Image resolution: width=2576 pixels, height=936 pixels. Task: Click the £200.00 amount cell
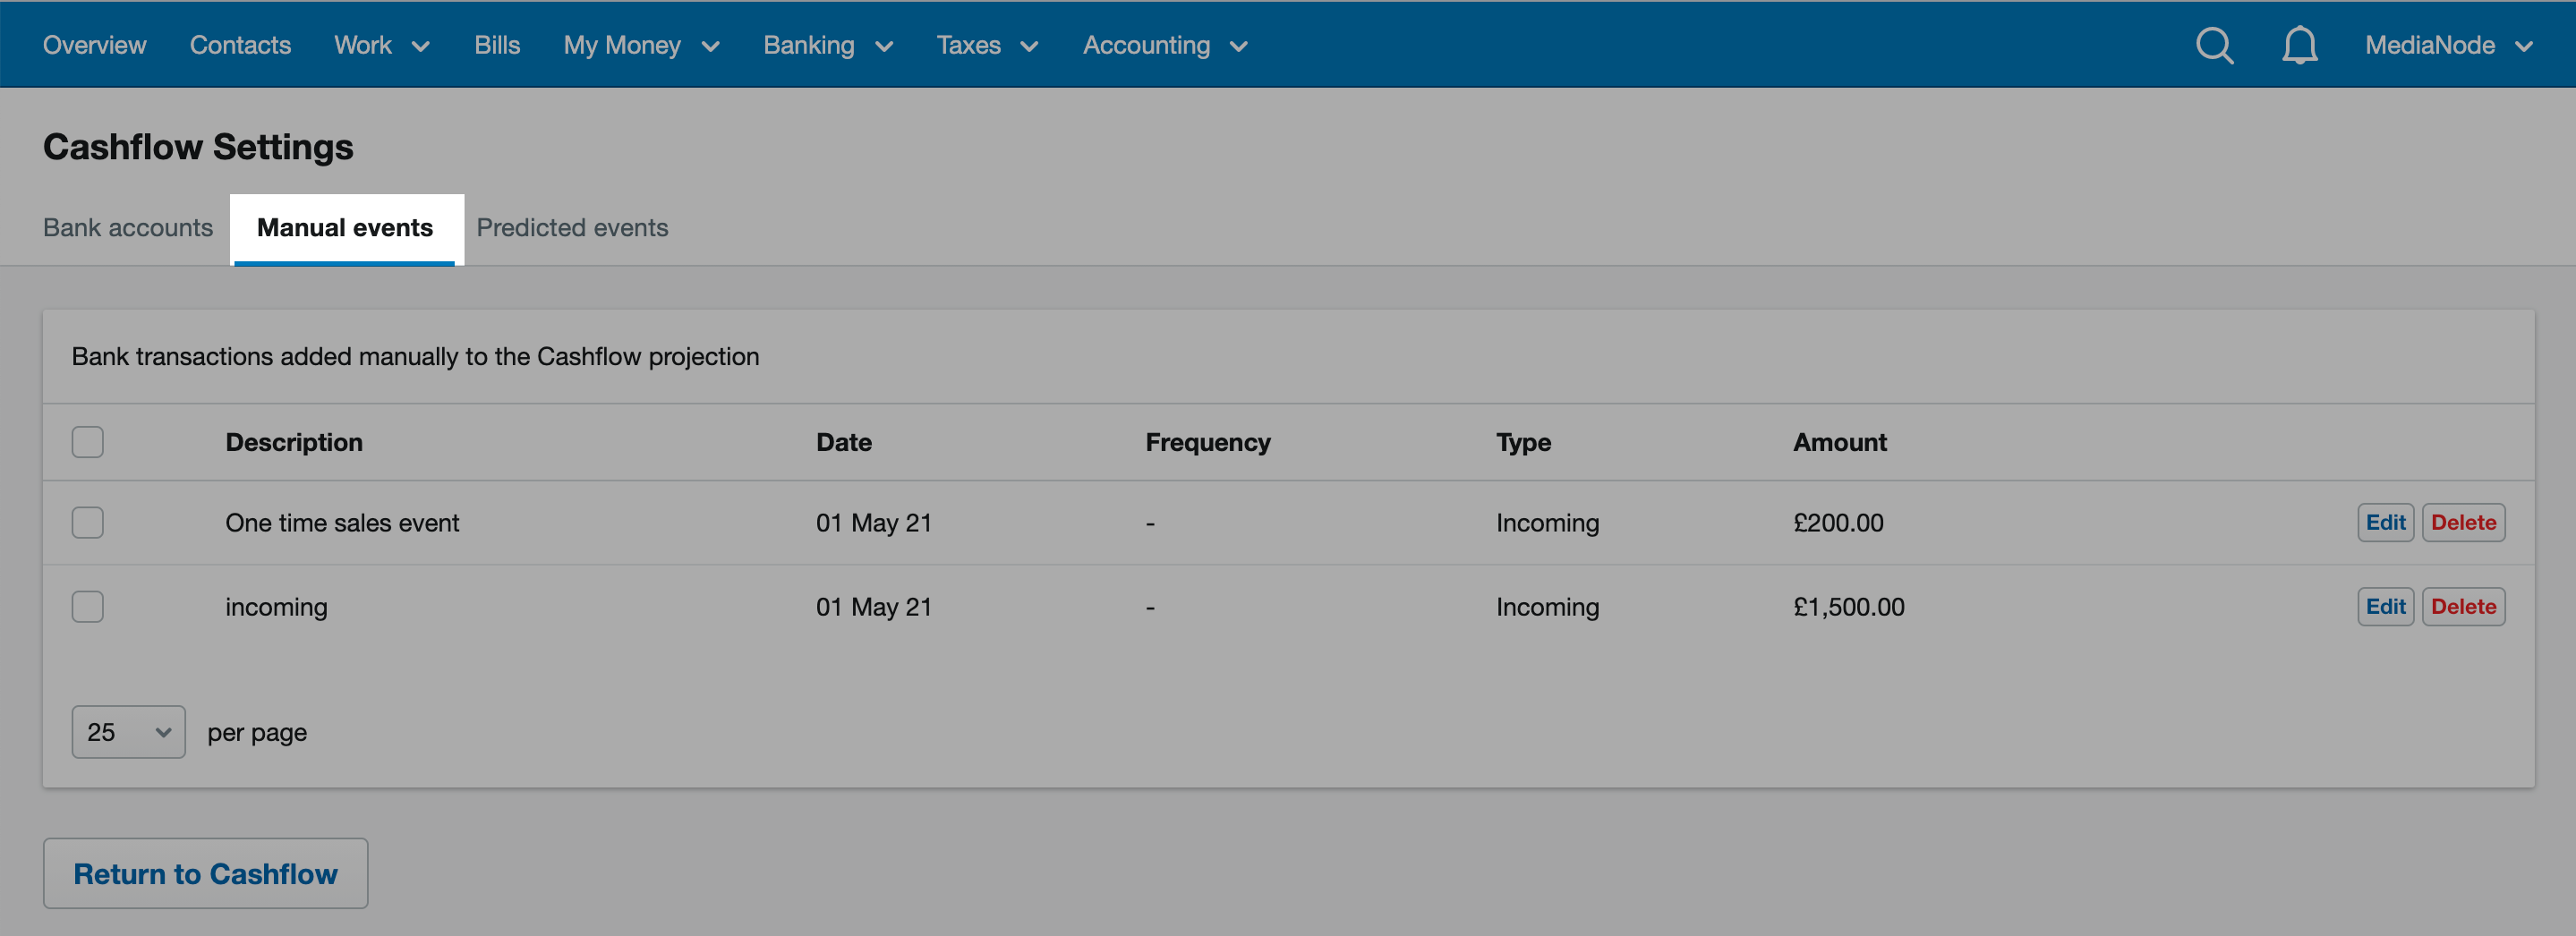1838,522
